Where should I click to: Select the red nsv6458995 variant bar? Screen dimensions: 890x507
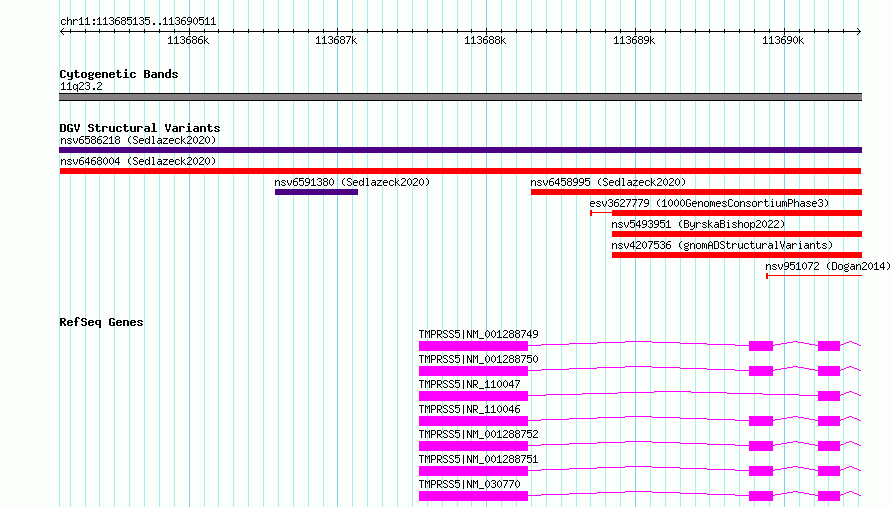(x=696, y=192)
